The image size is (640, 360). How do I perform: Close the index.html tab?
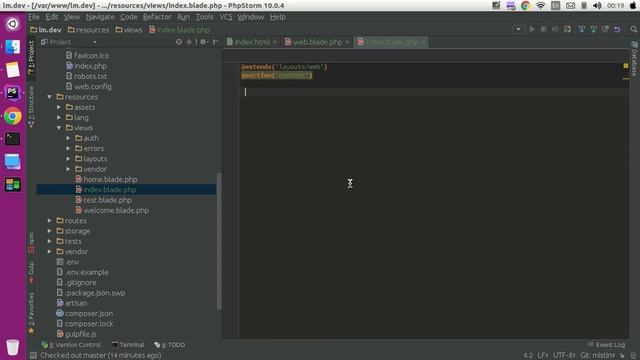tap(275, 42)
